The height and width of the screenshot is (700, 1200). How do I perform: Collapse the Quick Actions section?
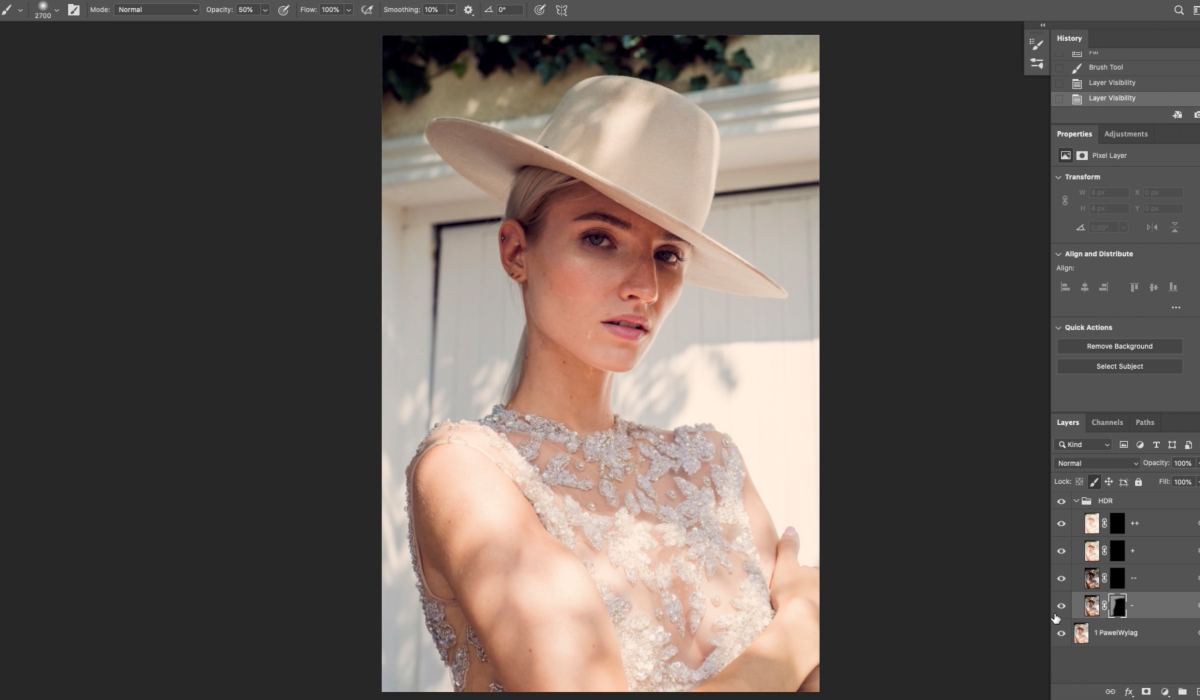[x=1059, y=327]
